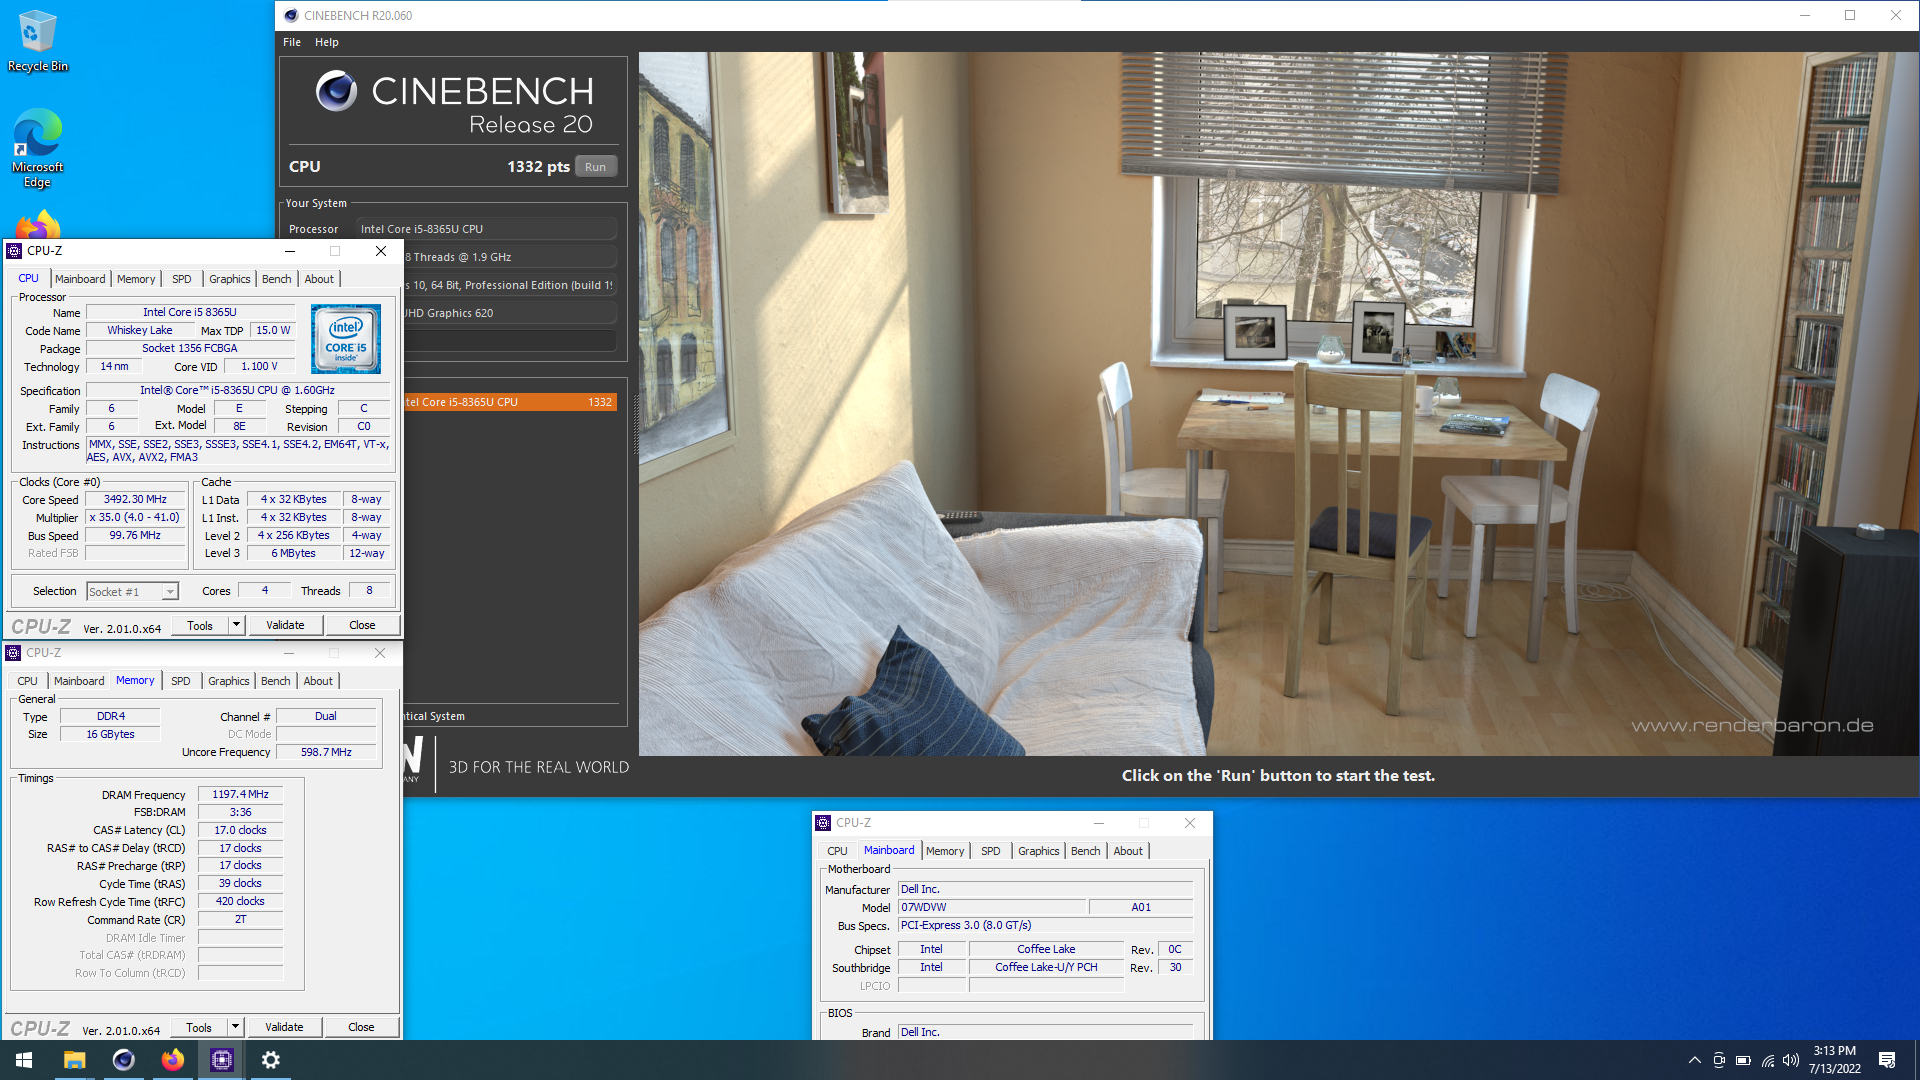The width and height of the screenshot is (1920, 1080).
Task: Click the PCI-Express 3.0 bus specs field
Action: tap(1045, 926)
